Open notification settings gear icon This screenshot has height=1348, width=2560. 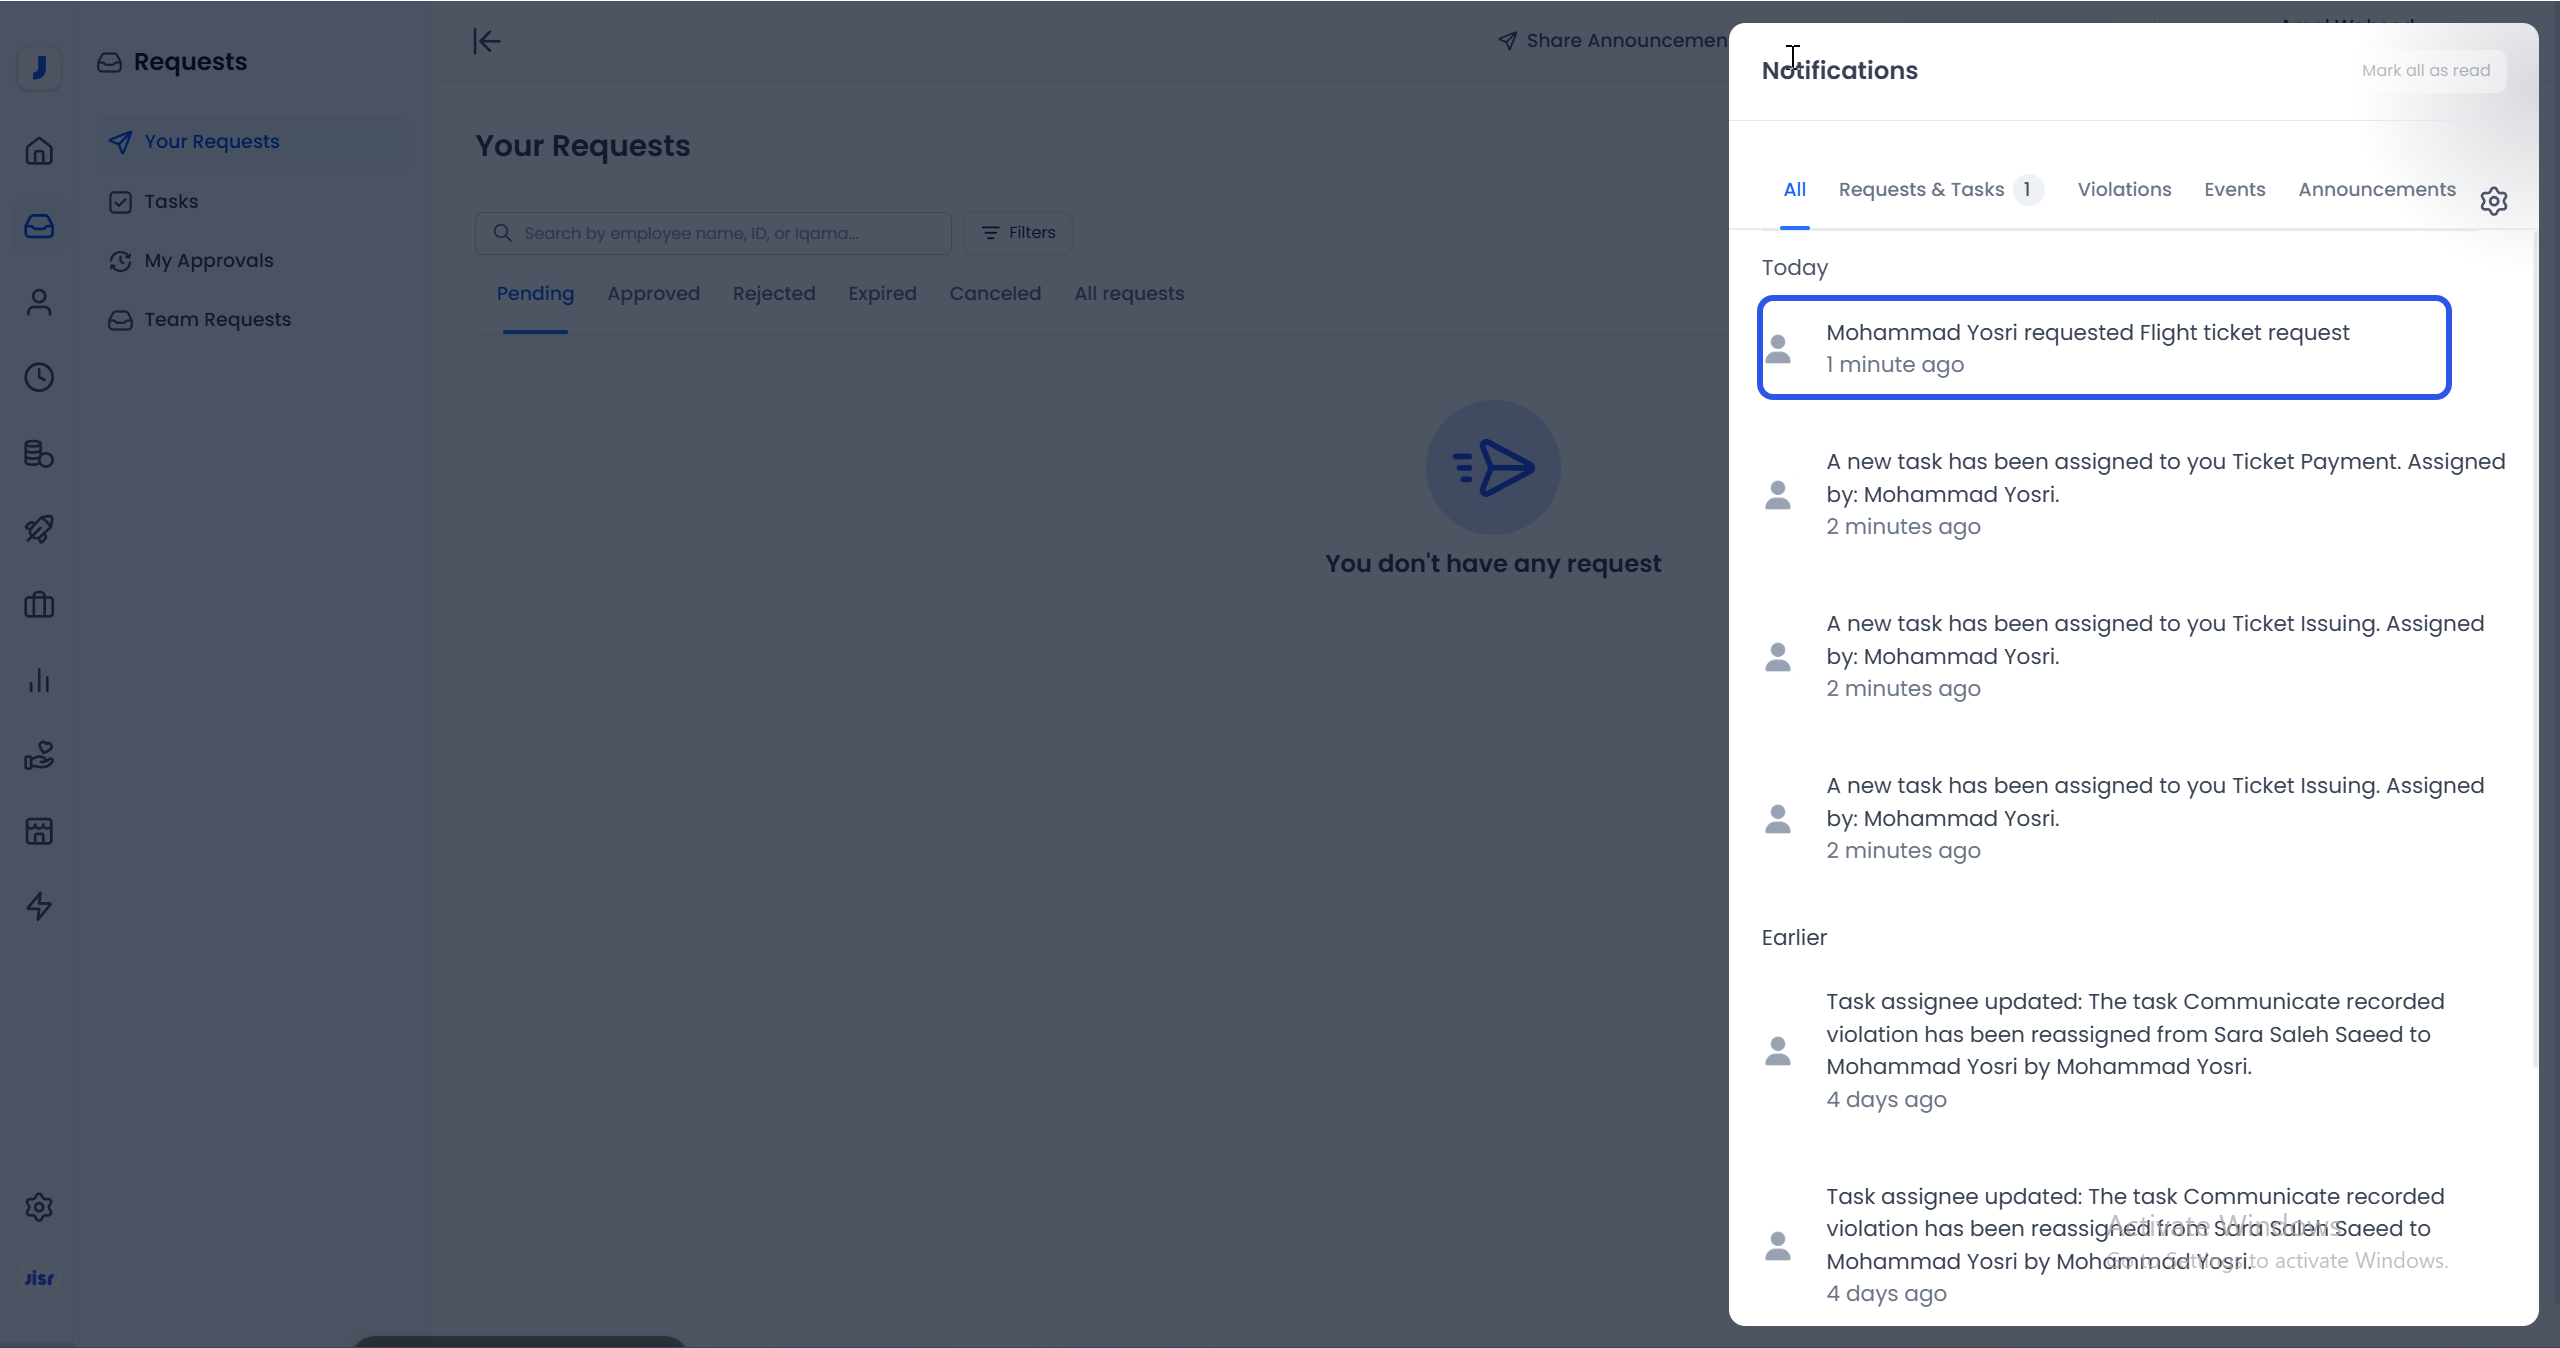2493,201
